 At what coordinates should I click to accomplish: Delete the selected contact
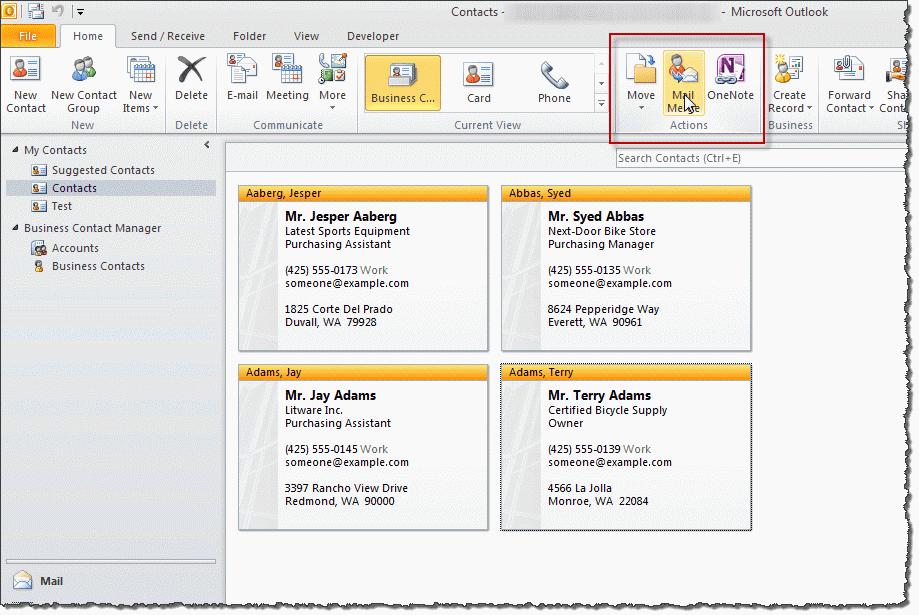click(190, 84)
